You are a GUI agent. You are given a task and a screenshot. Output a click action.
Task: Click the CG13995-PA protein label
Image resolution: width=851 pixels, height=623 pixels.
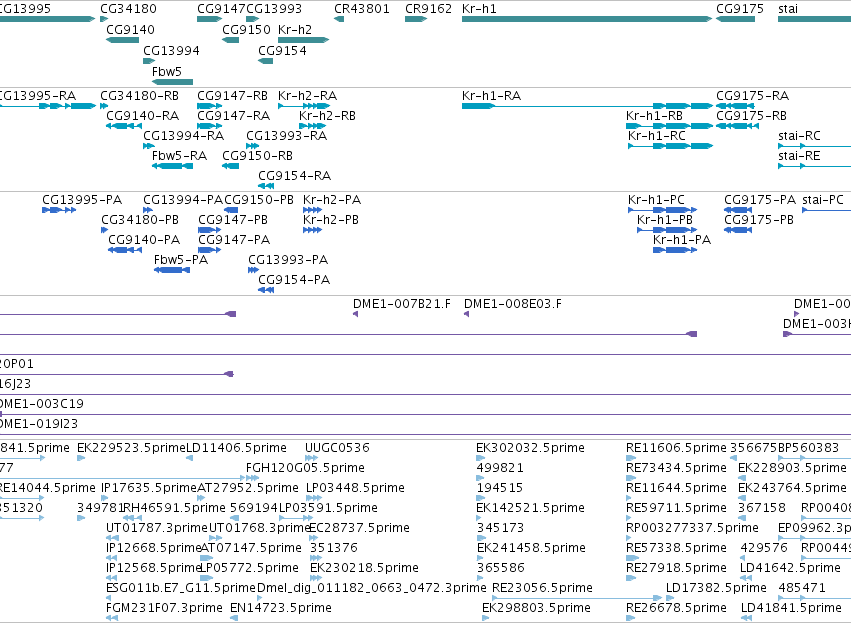point(82,200)
